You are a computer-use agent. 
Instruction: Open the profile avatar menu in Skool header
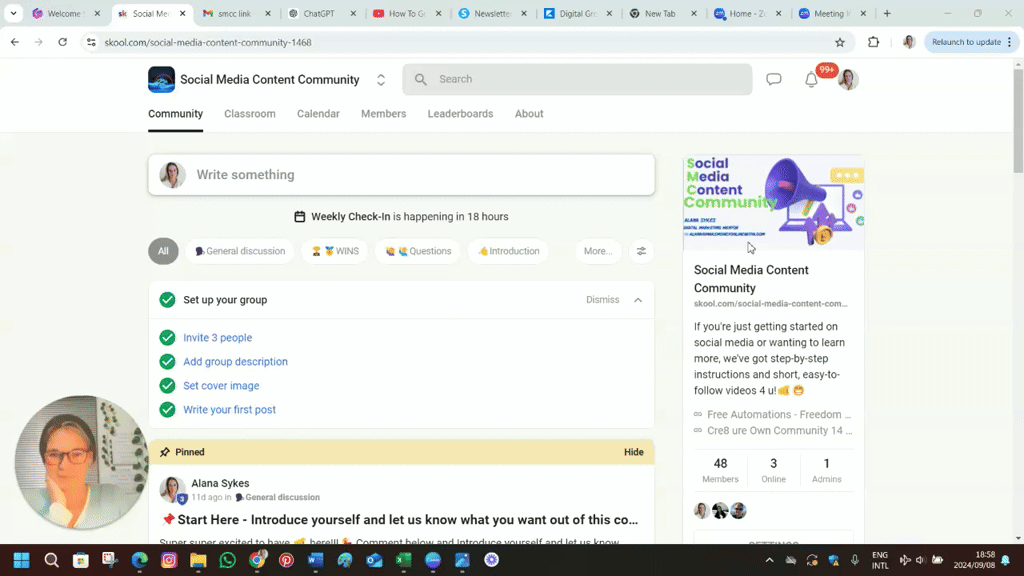[x=848, y=80]
